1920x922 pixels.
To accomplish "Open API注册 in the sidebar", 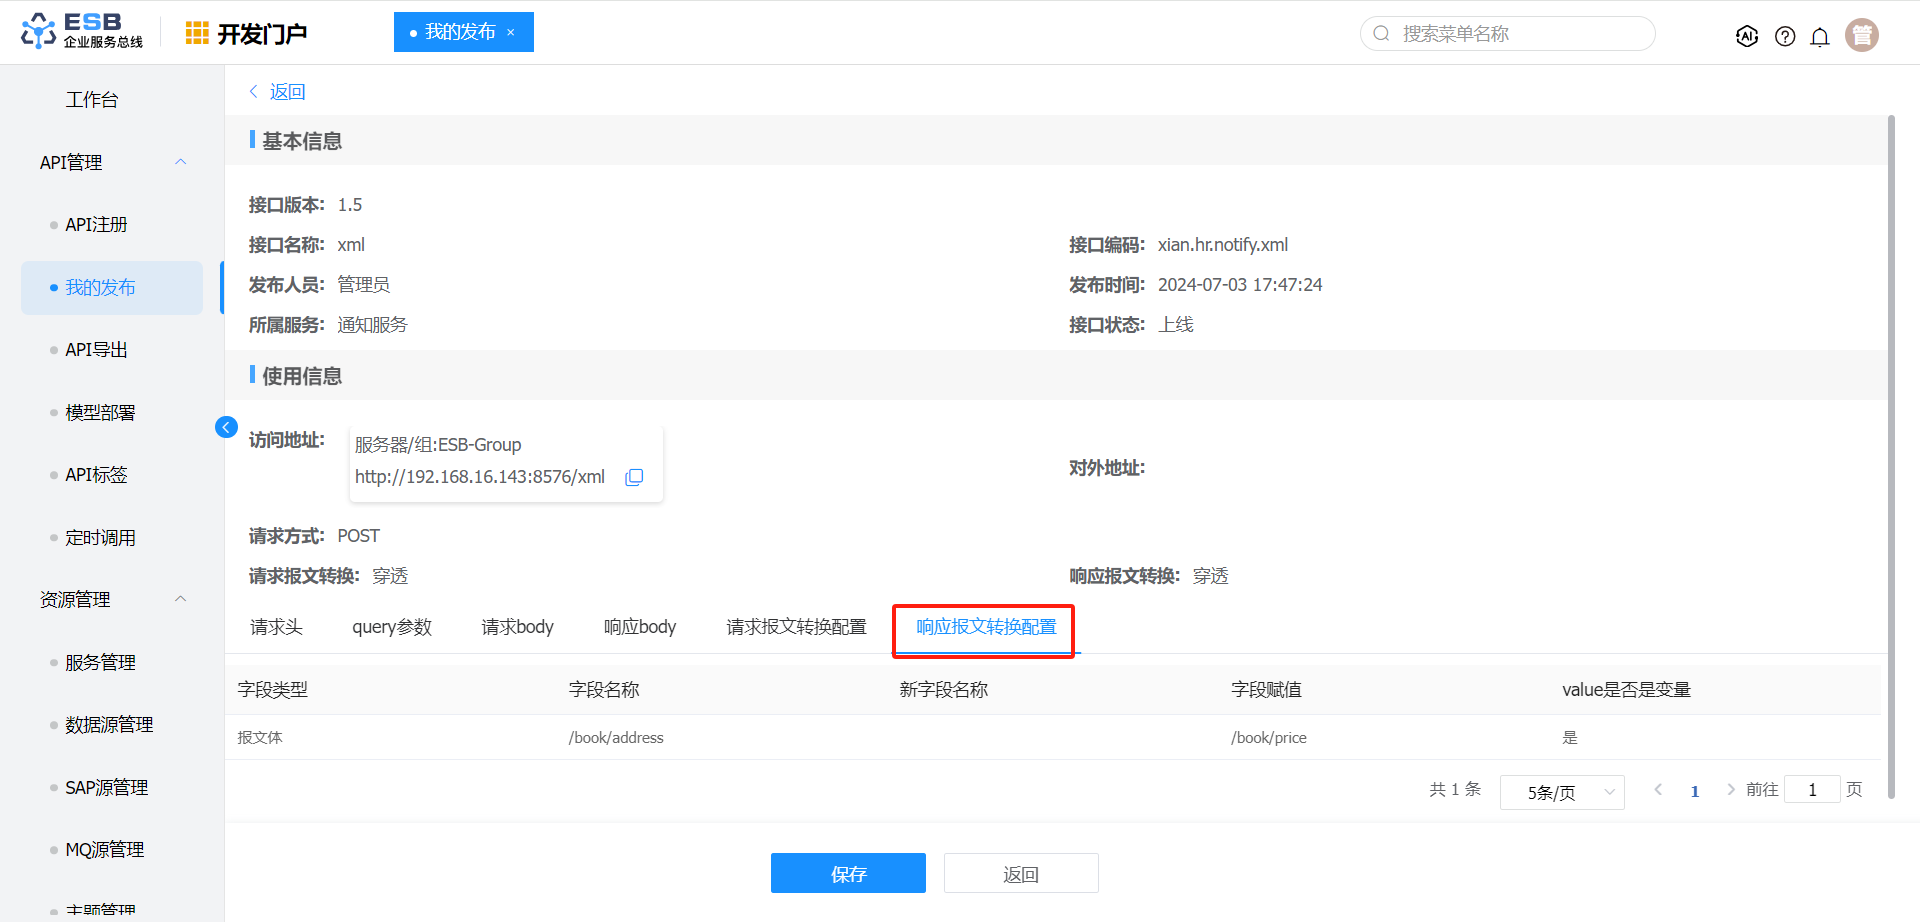I will 96,225.
